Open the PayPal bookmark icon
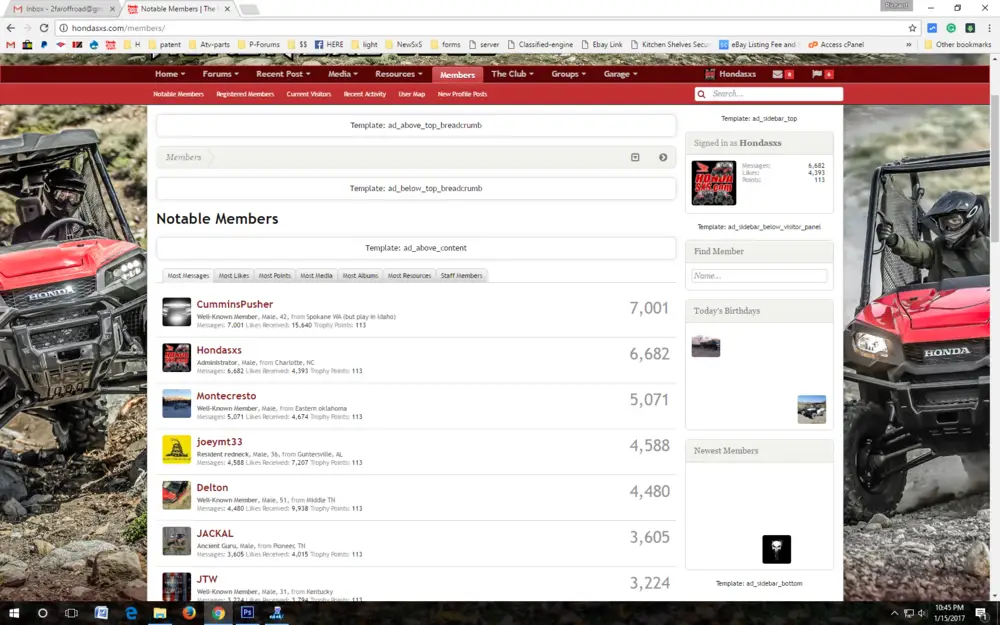 pyautogui.click(x=44, y=45)
